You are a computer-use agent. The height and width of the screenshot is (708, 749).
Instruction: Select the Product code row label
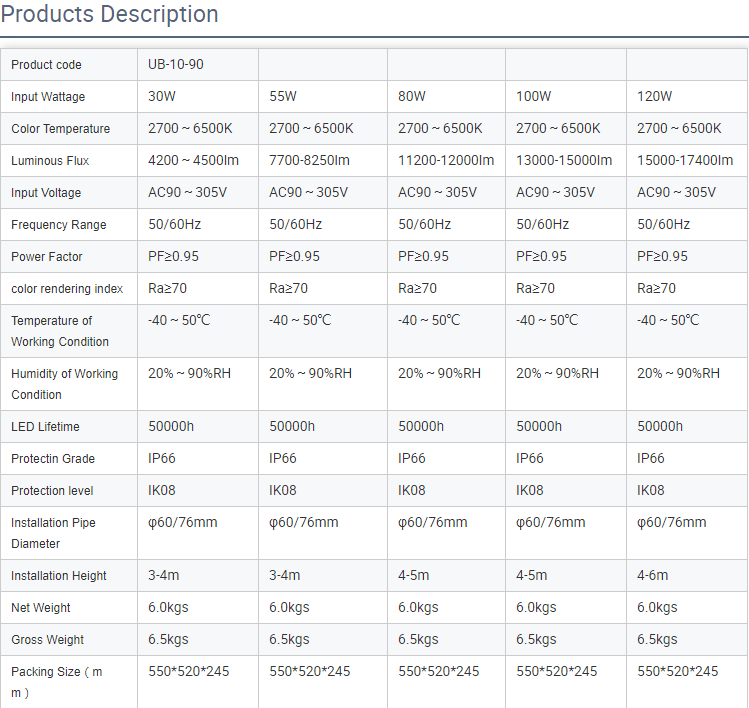(x=46, y=65)
